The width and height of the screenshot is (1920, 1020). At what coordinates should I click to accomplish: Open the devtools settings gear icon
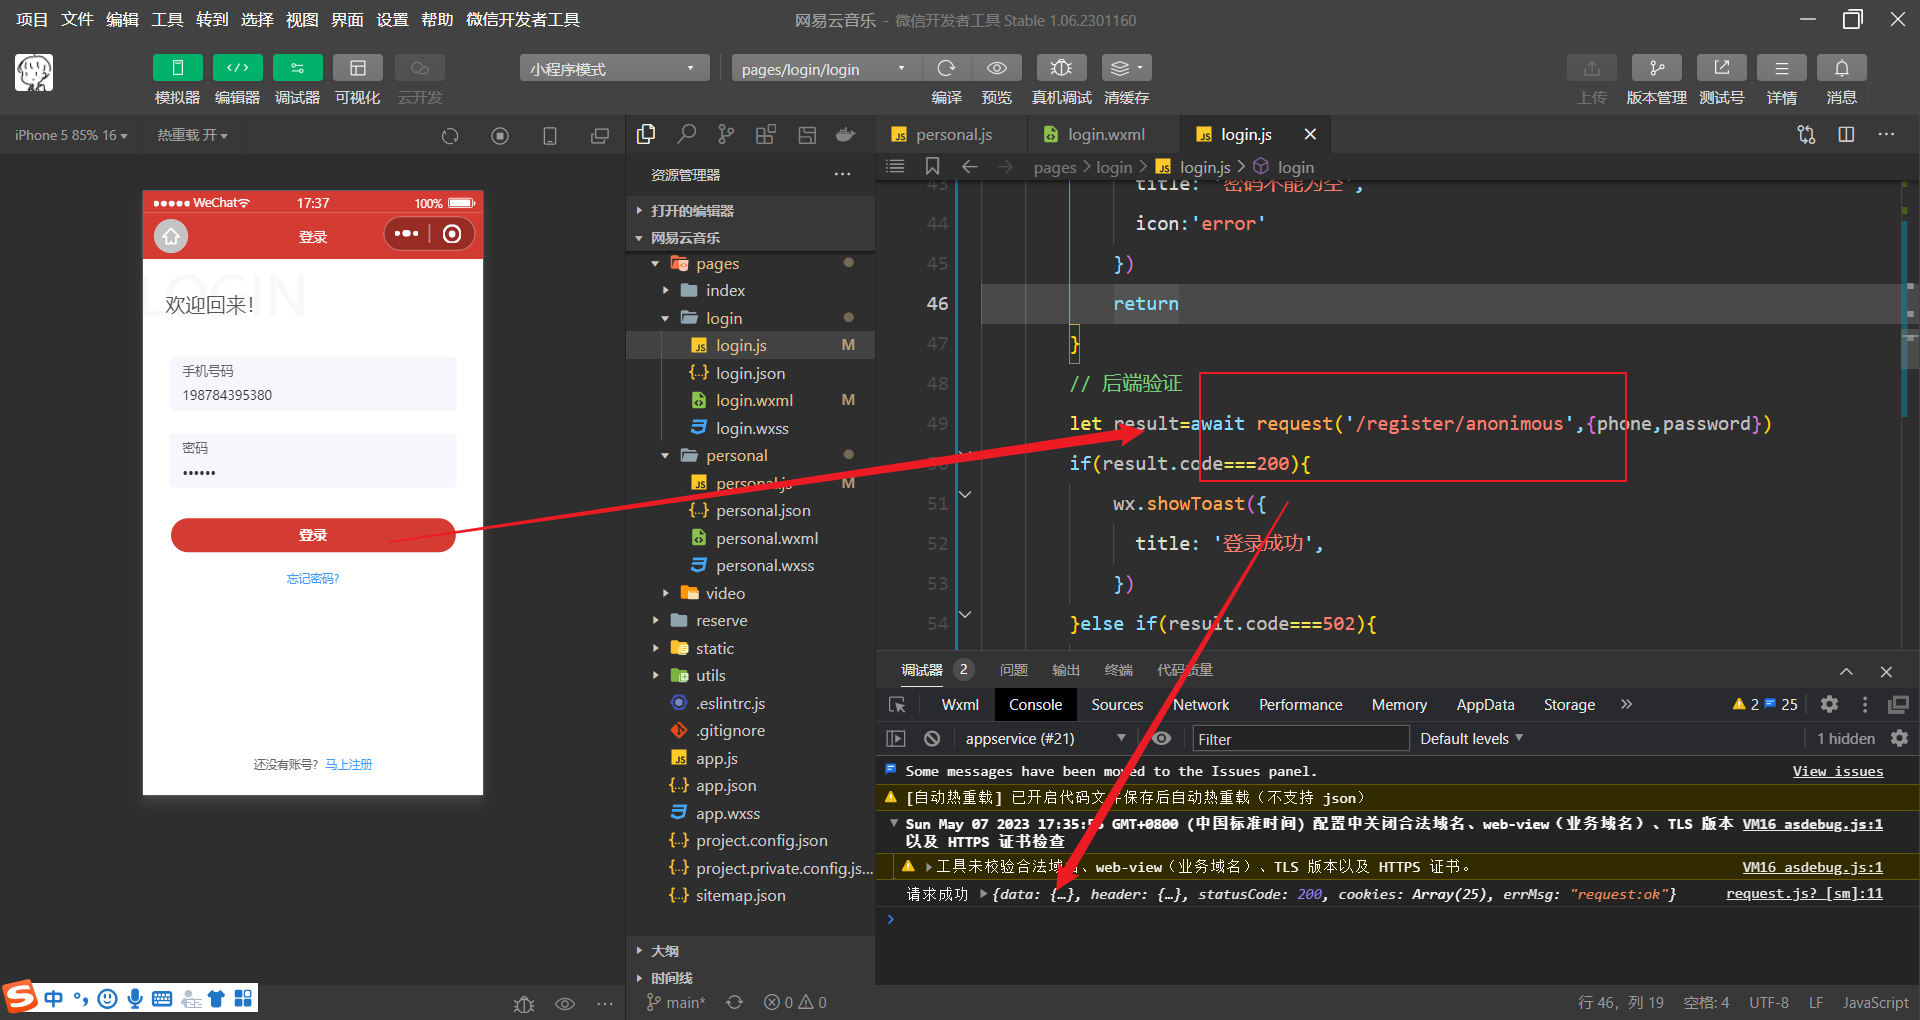[x=1829, y=704]
